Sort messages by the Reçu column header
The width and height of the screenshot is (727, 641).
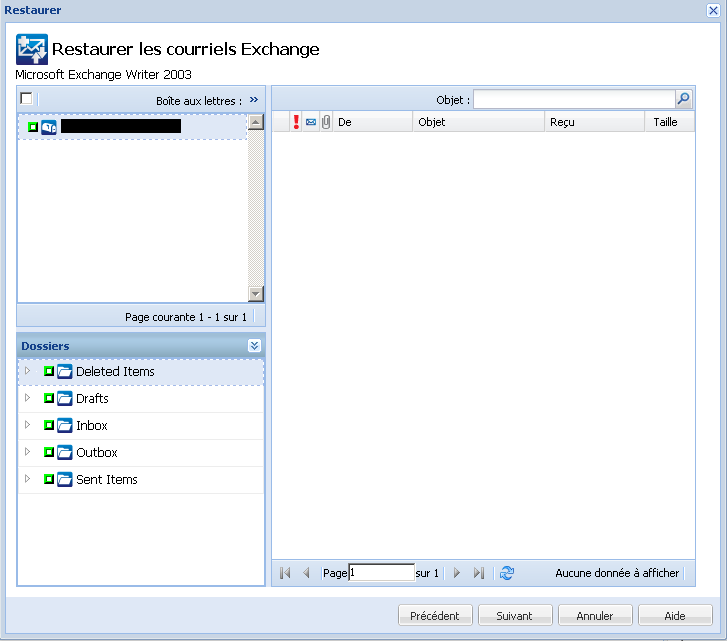[594, 122]
